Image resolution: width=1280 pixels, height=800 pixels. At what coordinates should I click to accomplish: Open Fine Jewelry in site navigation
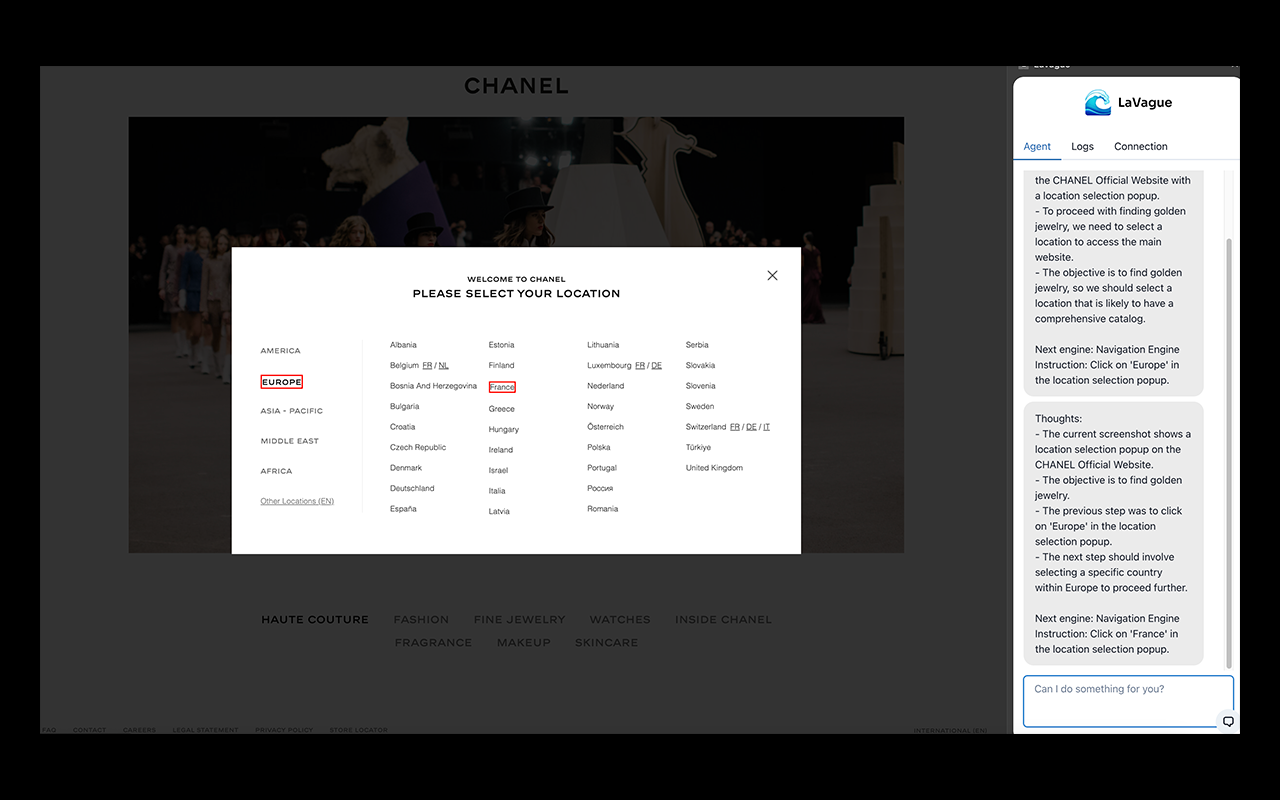pos(519,620)
